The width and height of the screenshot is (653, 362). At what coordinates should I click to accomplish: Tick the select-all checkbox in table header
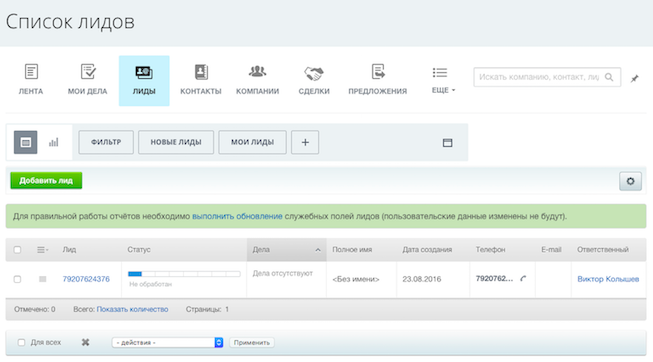[17, 250]
